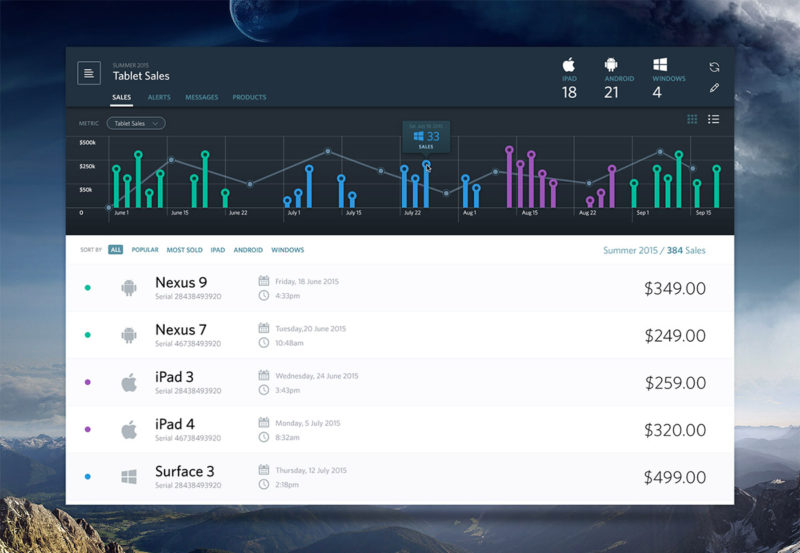Click the purple status dot for iPad 3

tap(88, 382)
